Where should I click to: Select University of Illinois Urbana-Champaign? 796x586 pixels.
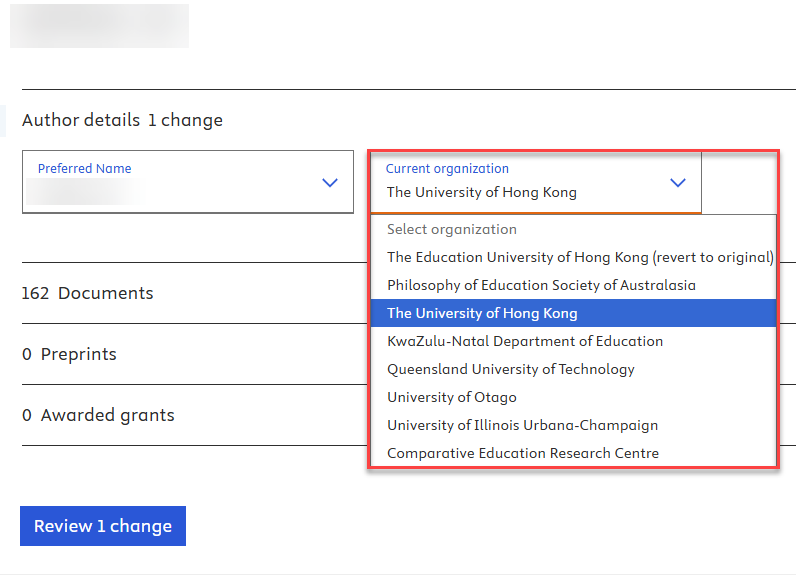(x=523, y=425)
